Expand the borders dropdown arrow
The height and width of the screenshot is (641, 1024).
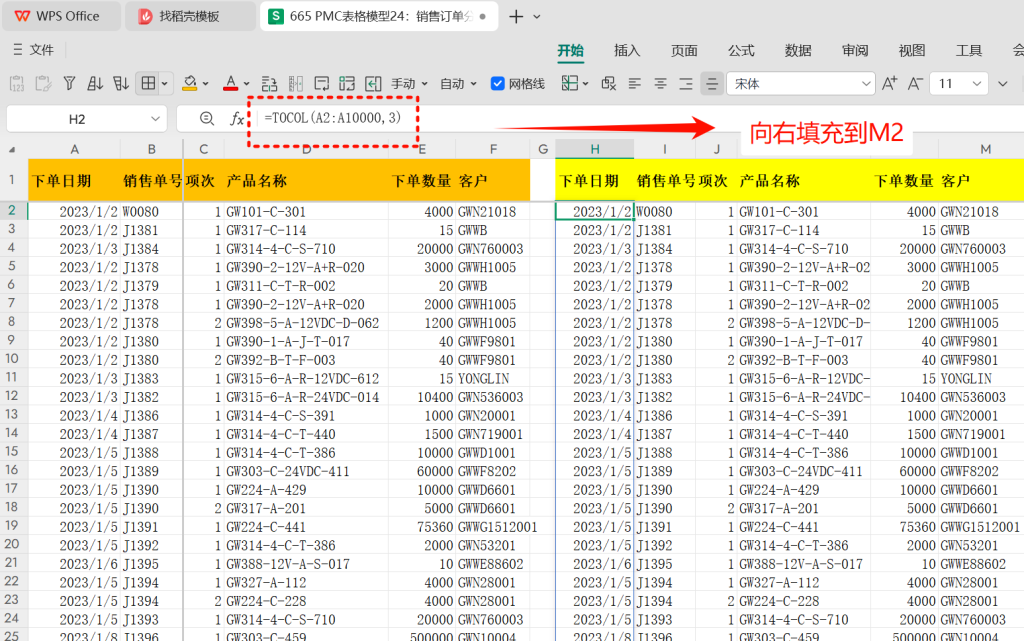point(165,84)
